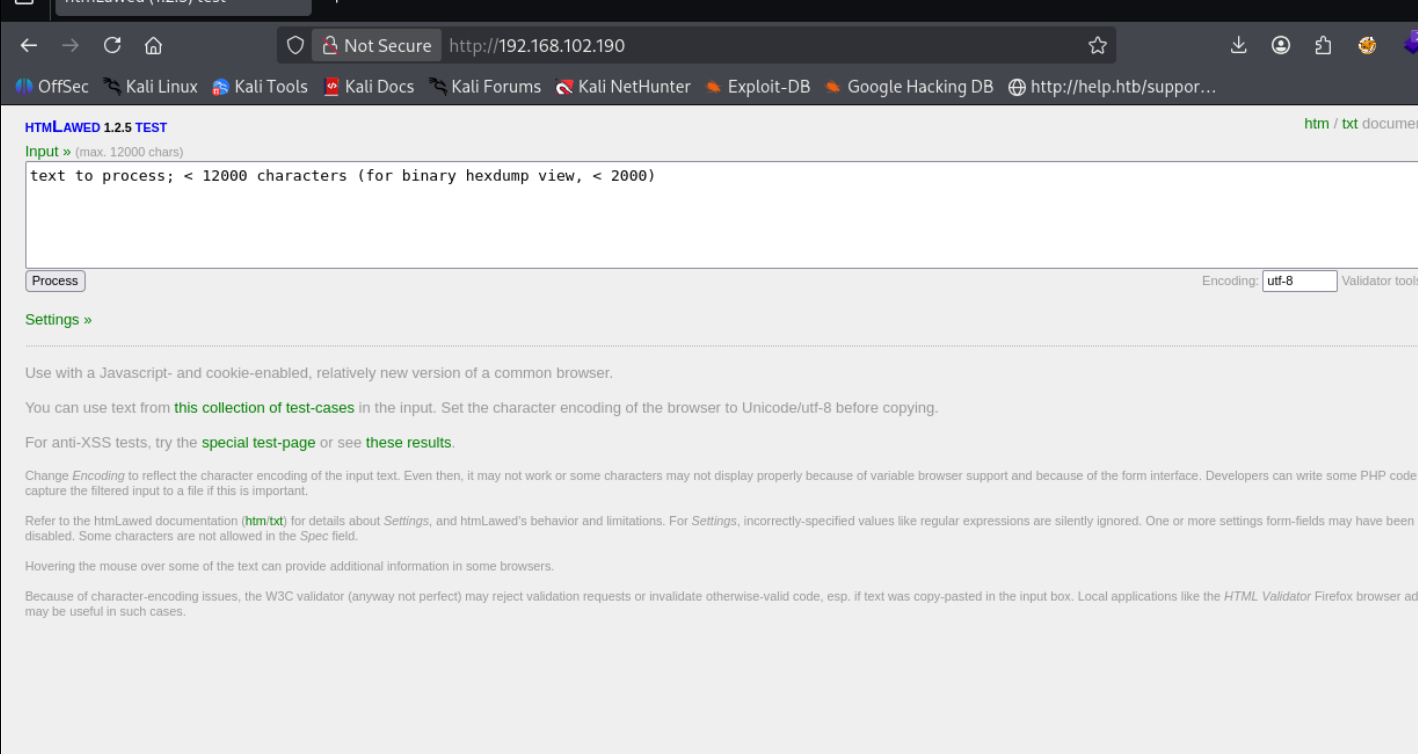Open the Kali Tools bookmark
The image size is (1418, 754).
(x=260, y=87)
